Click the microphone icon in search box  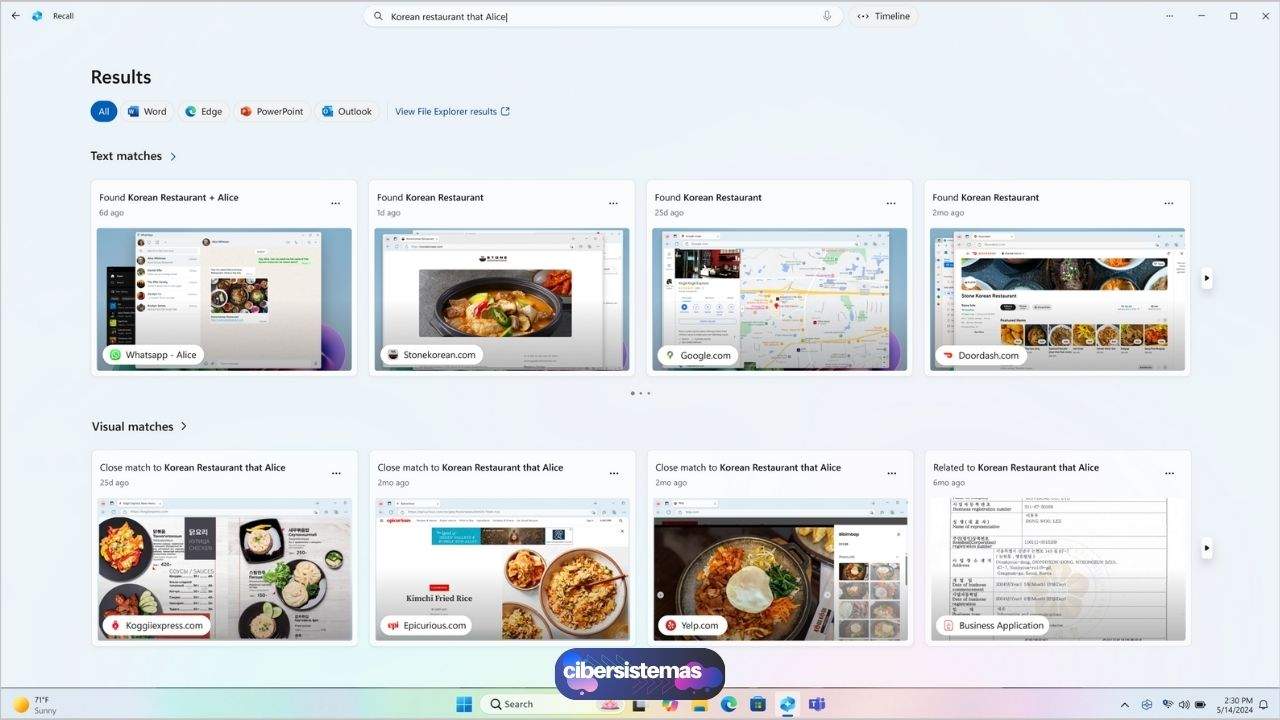tap(827, 16)
